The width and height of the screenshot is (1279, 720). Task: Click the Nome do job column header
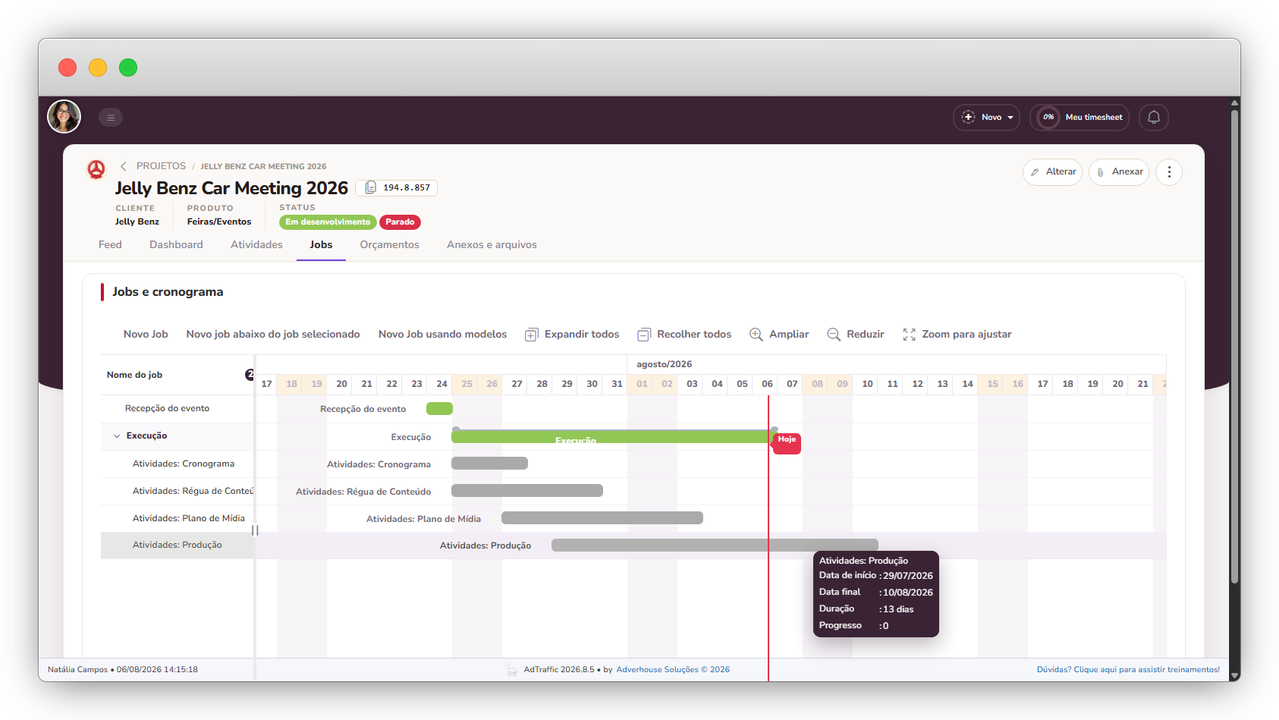(x=135, y=375)
